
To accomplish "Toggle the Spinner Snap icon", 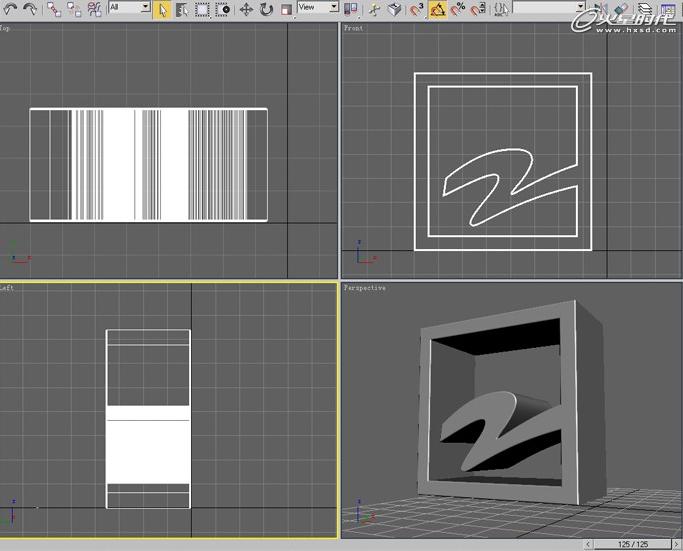I will 478,10.
